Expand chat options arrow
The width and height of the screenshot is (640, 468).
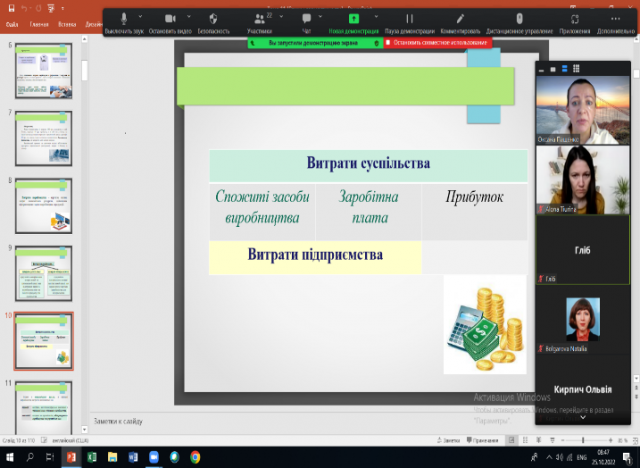320,17
